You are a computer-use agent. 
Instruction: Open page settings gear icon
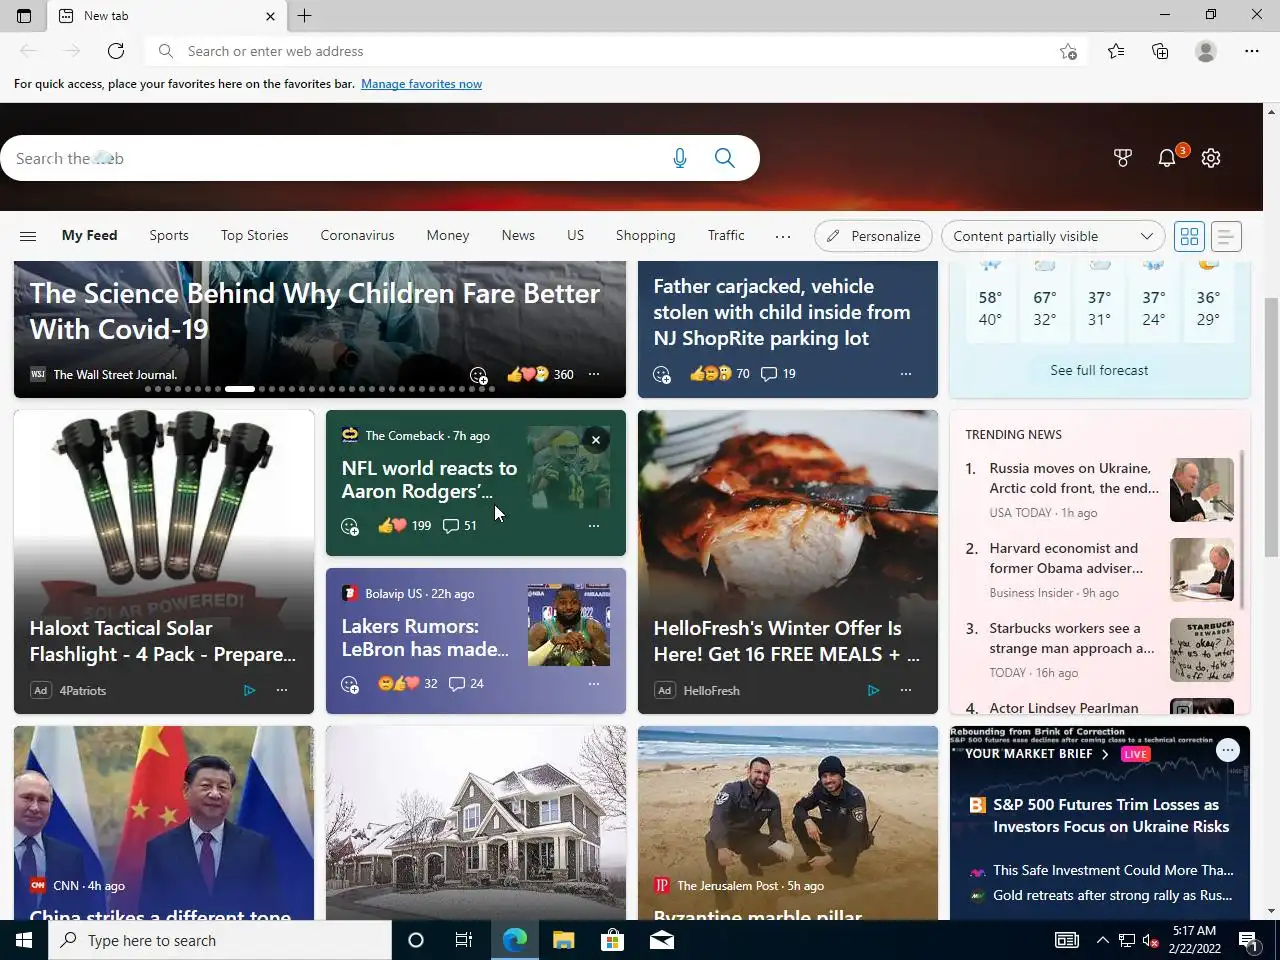click(x=1211, y=158)
